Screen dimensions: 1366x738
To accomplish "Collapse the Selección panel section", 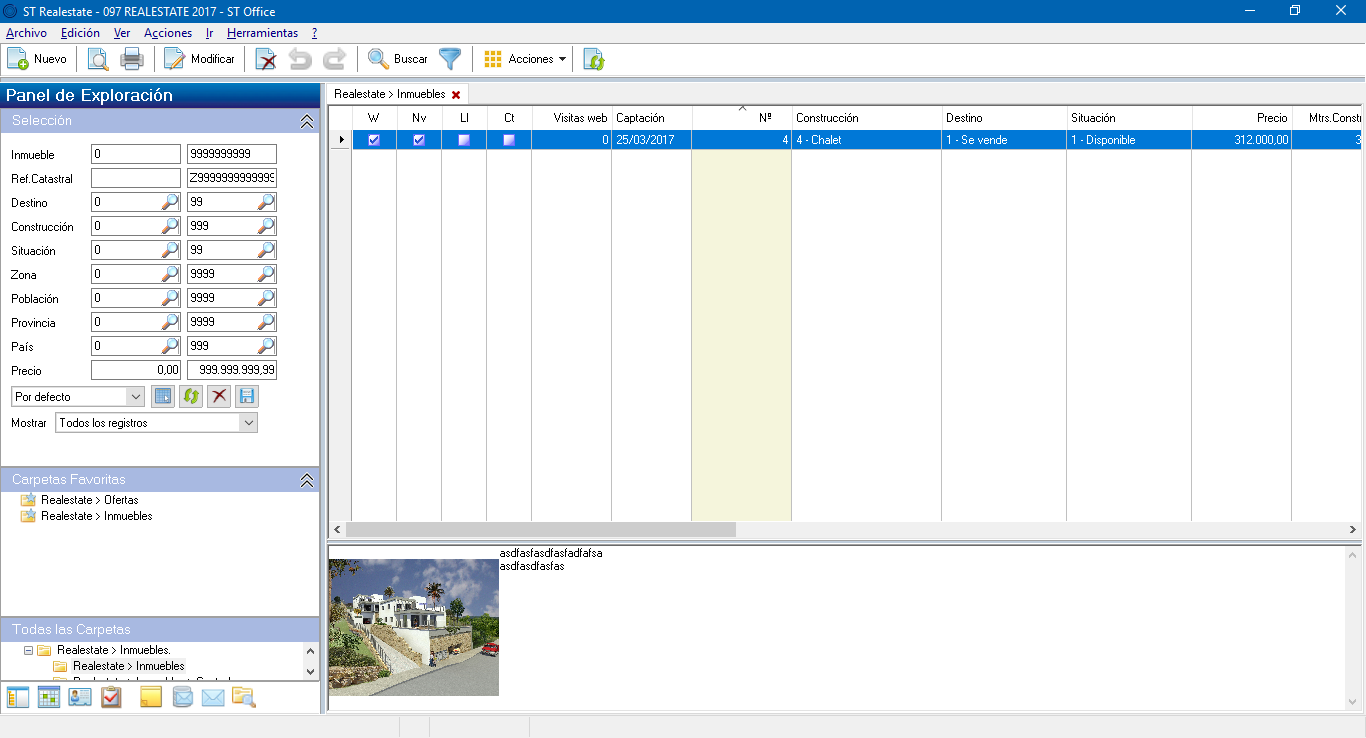I will coord(307,120).
